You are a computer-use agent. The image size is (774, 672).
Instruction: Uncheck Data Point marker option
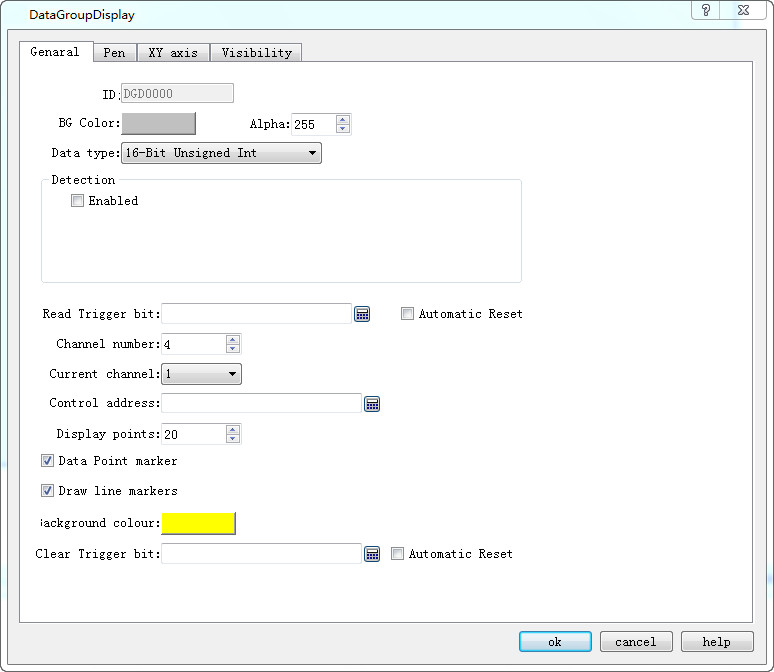click(47, 461)
